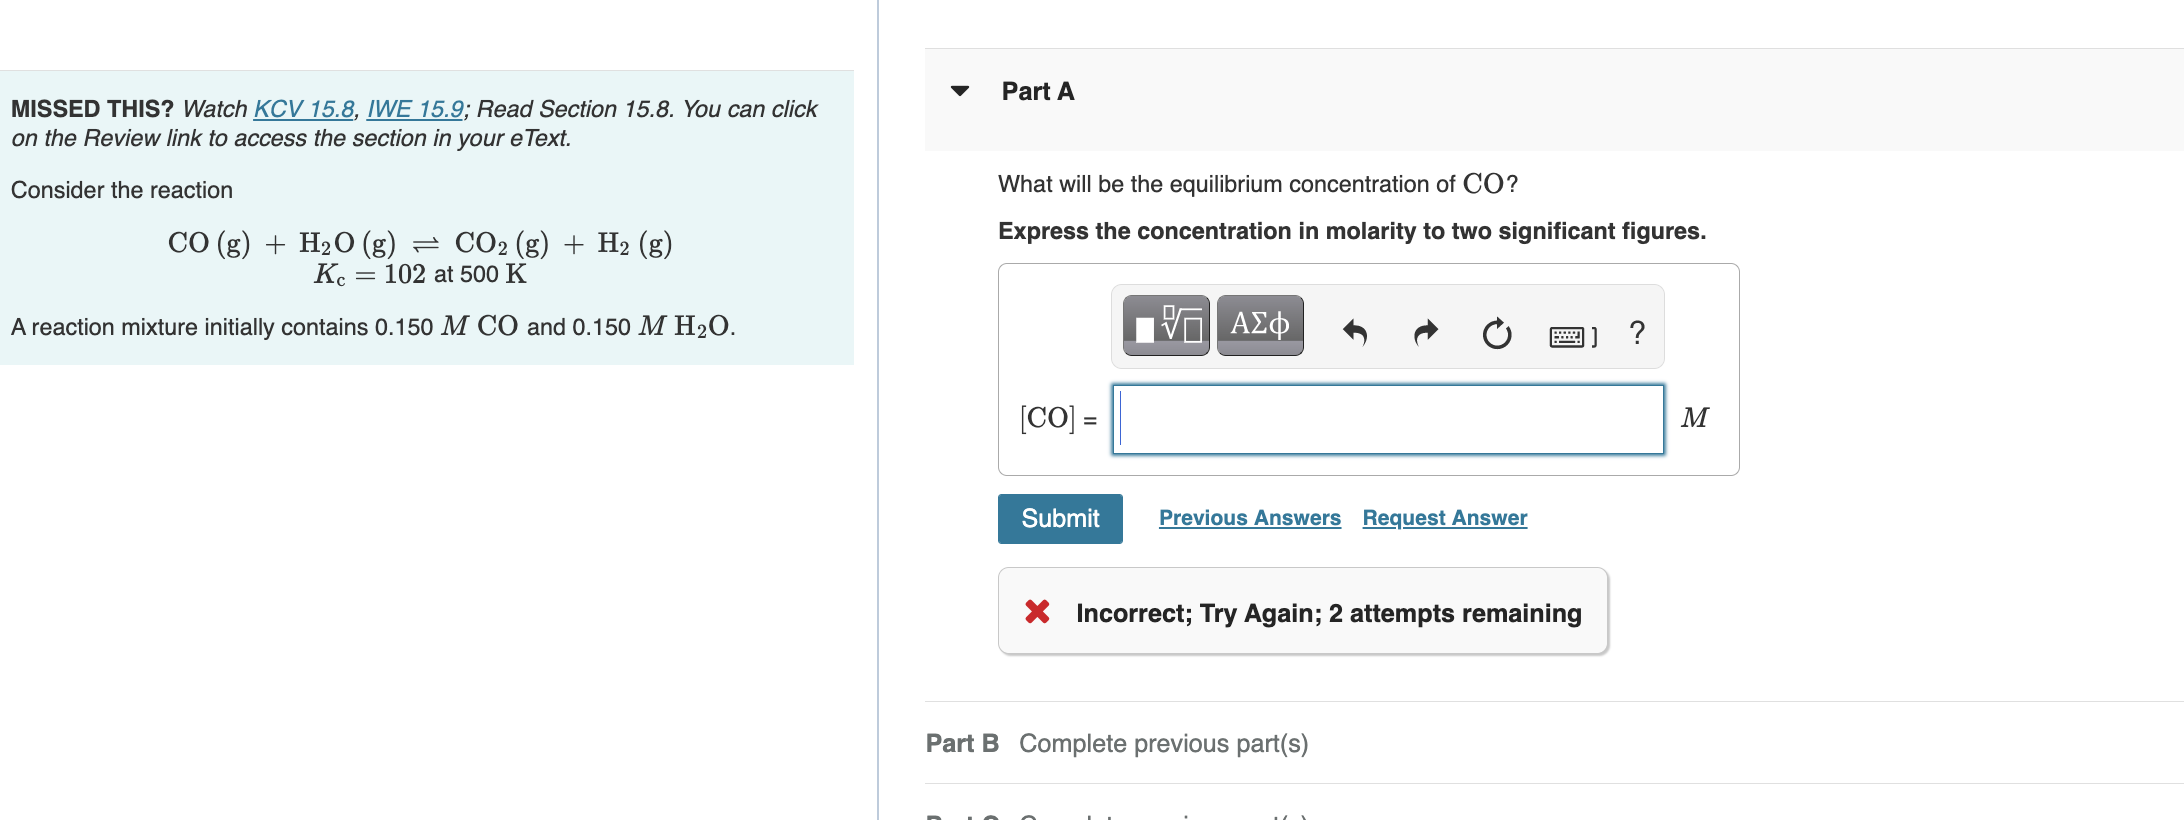This screenshot has height=820, width=2184.
Task: Open Previous Answers
Action: (1249, 517)
